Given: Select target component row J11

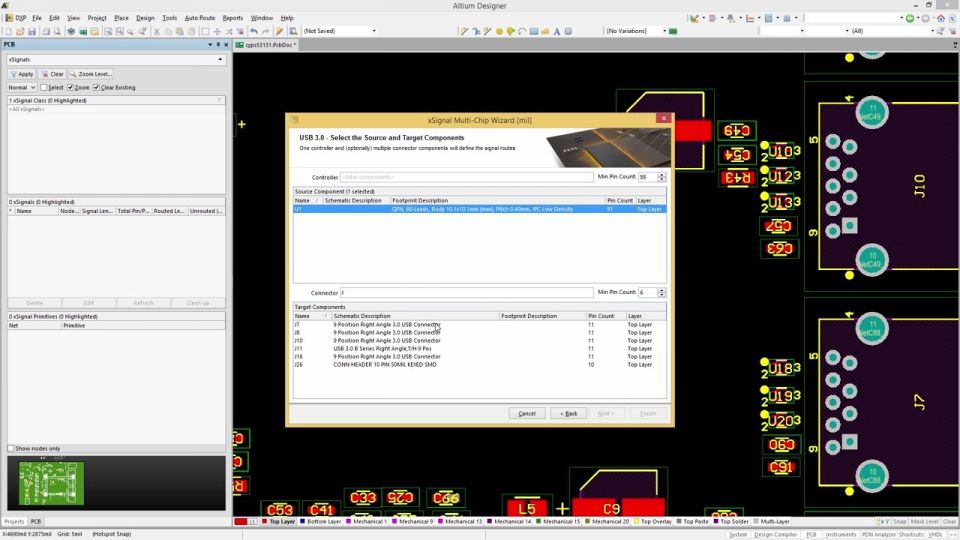Looking at the screenshot, I should (x=479, y=348).
